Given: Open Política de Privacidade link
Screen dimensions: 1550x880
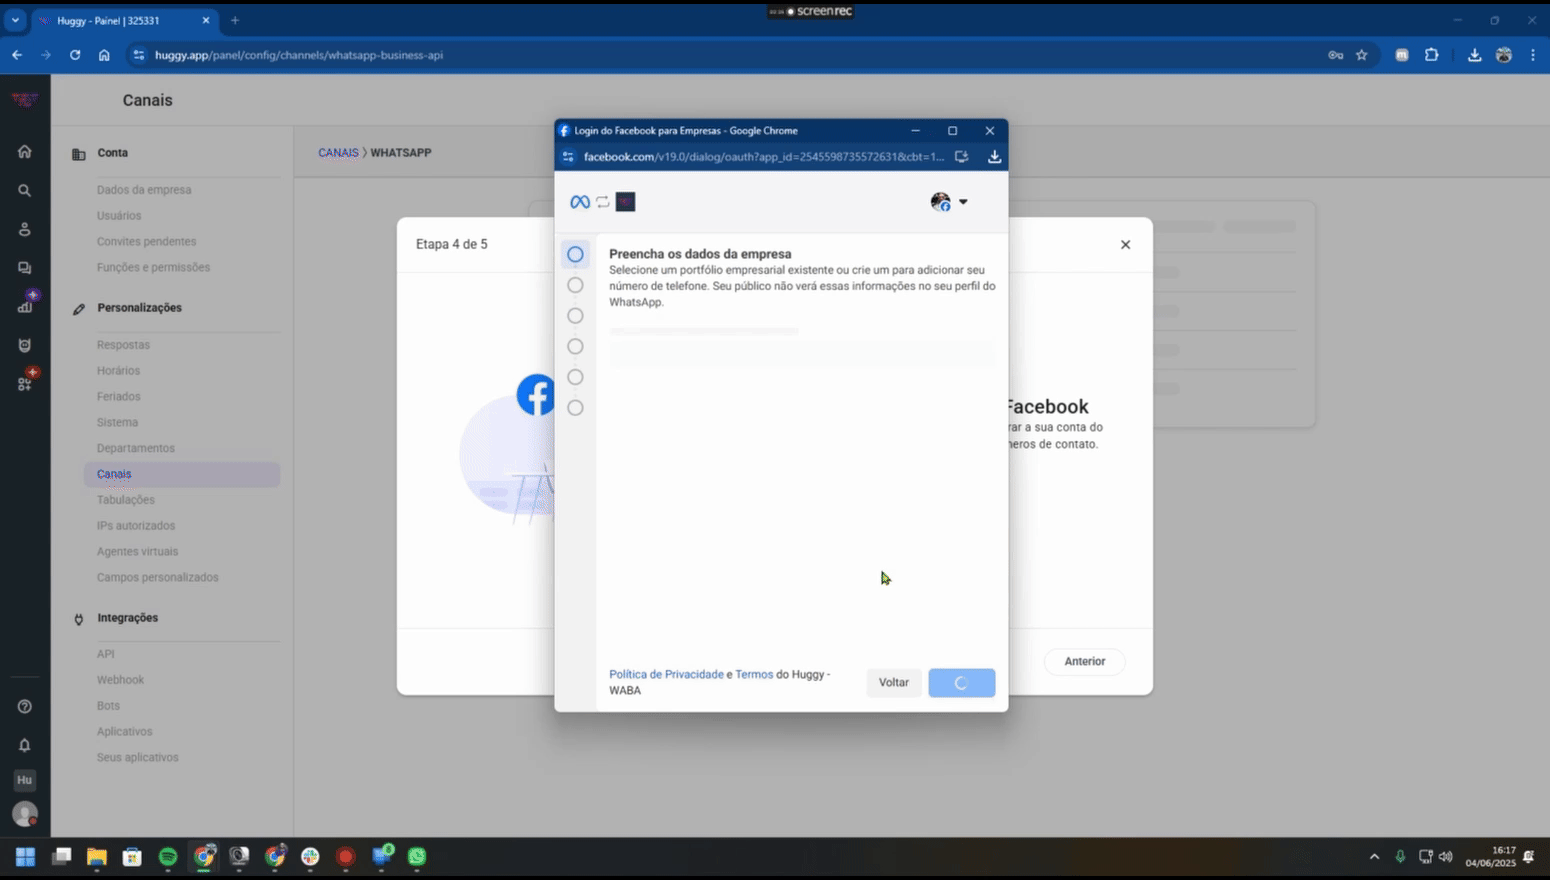Looking at the screenshot, I should point(666,675).
